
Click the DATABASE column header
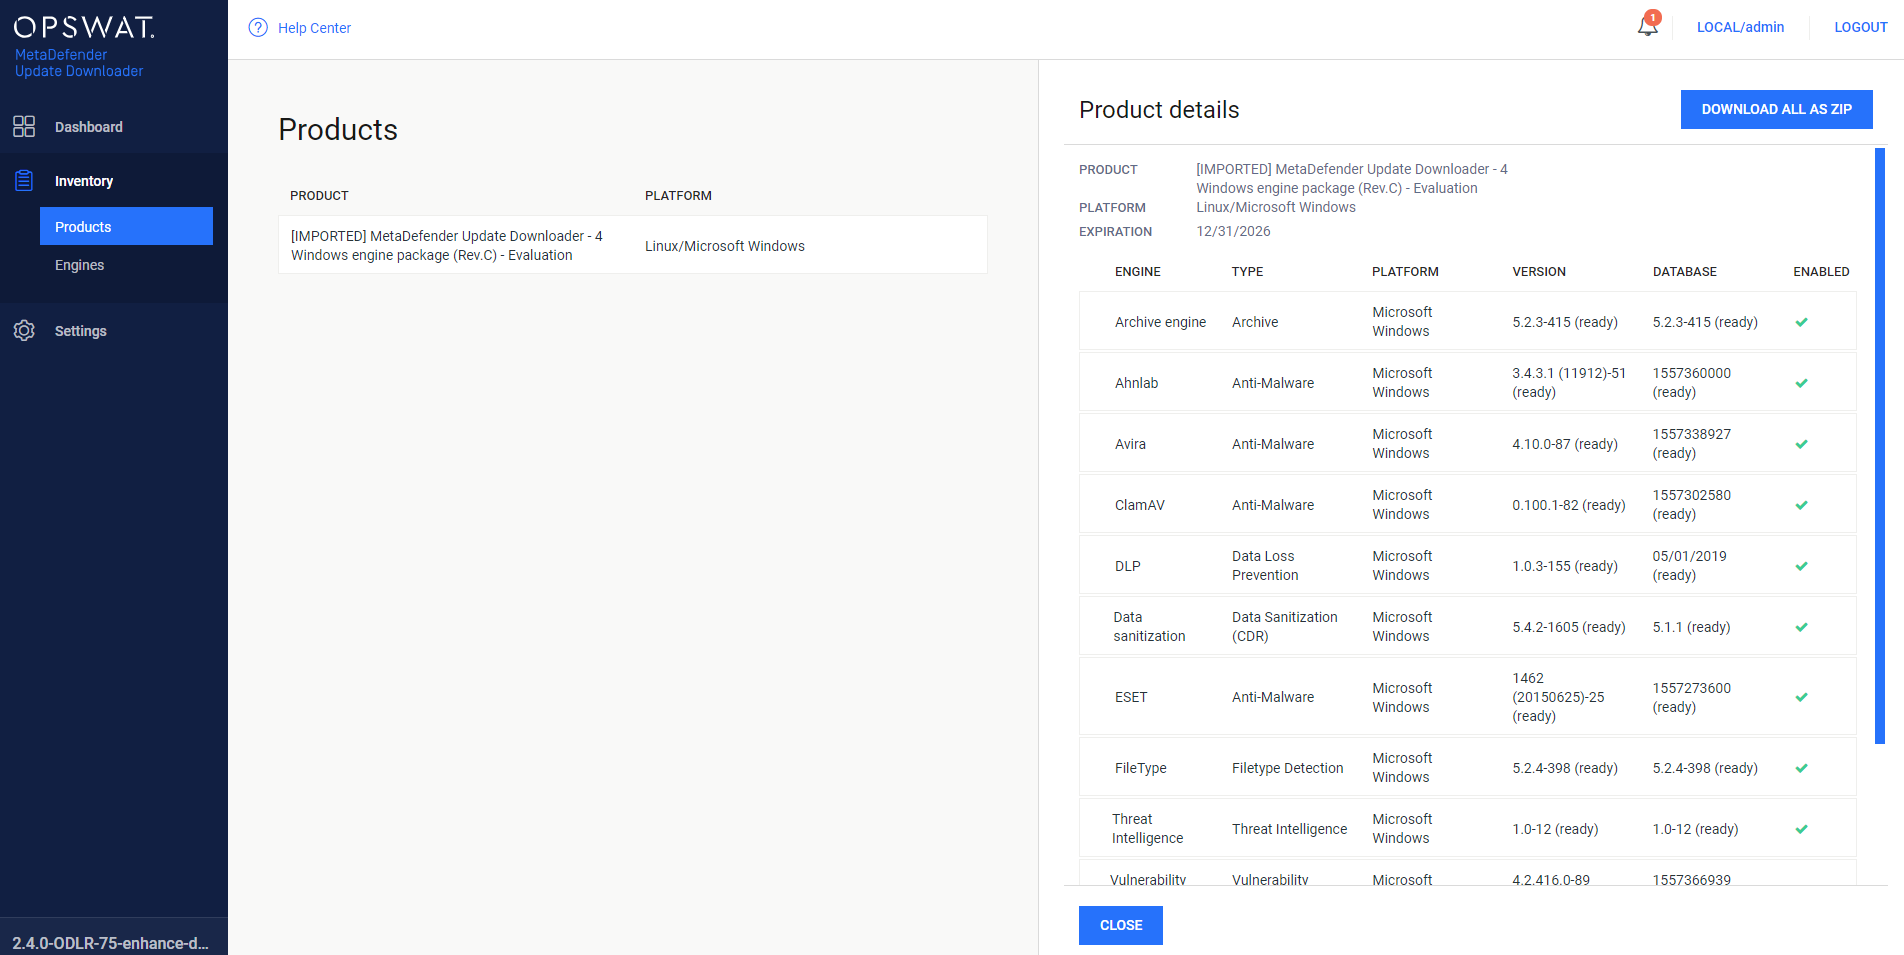[1684, 272]
